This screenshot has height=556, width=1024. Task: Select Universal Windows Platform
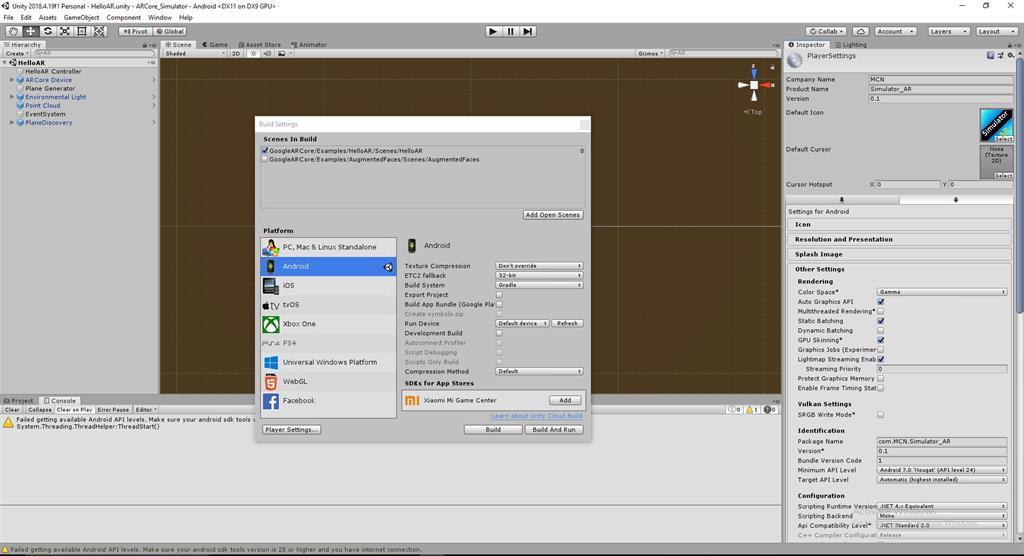tap(328, 362)
